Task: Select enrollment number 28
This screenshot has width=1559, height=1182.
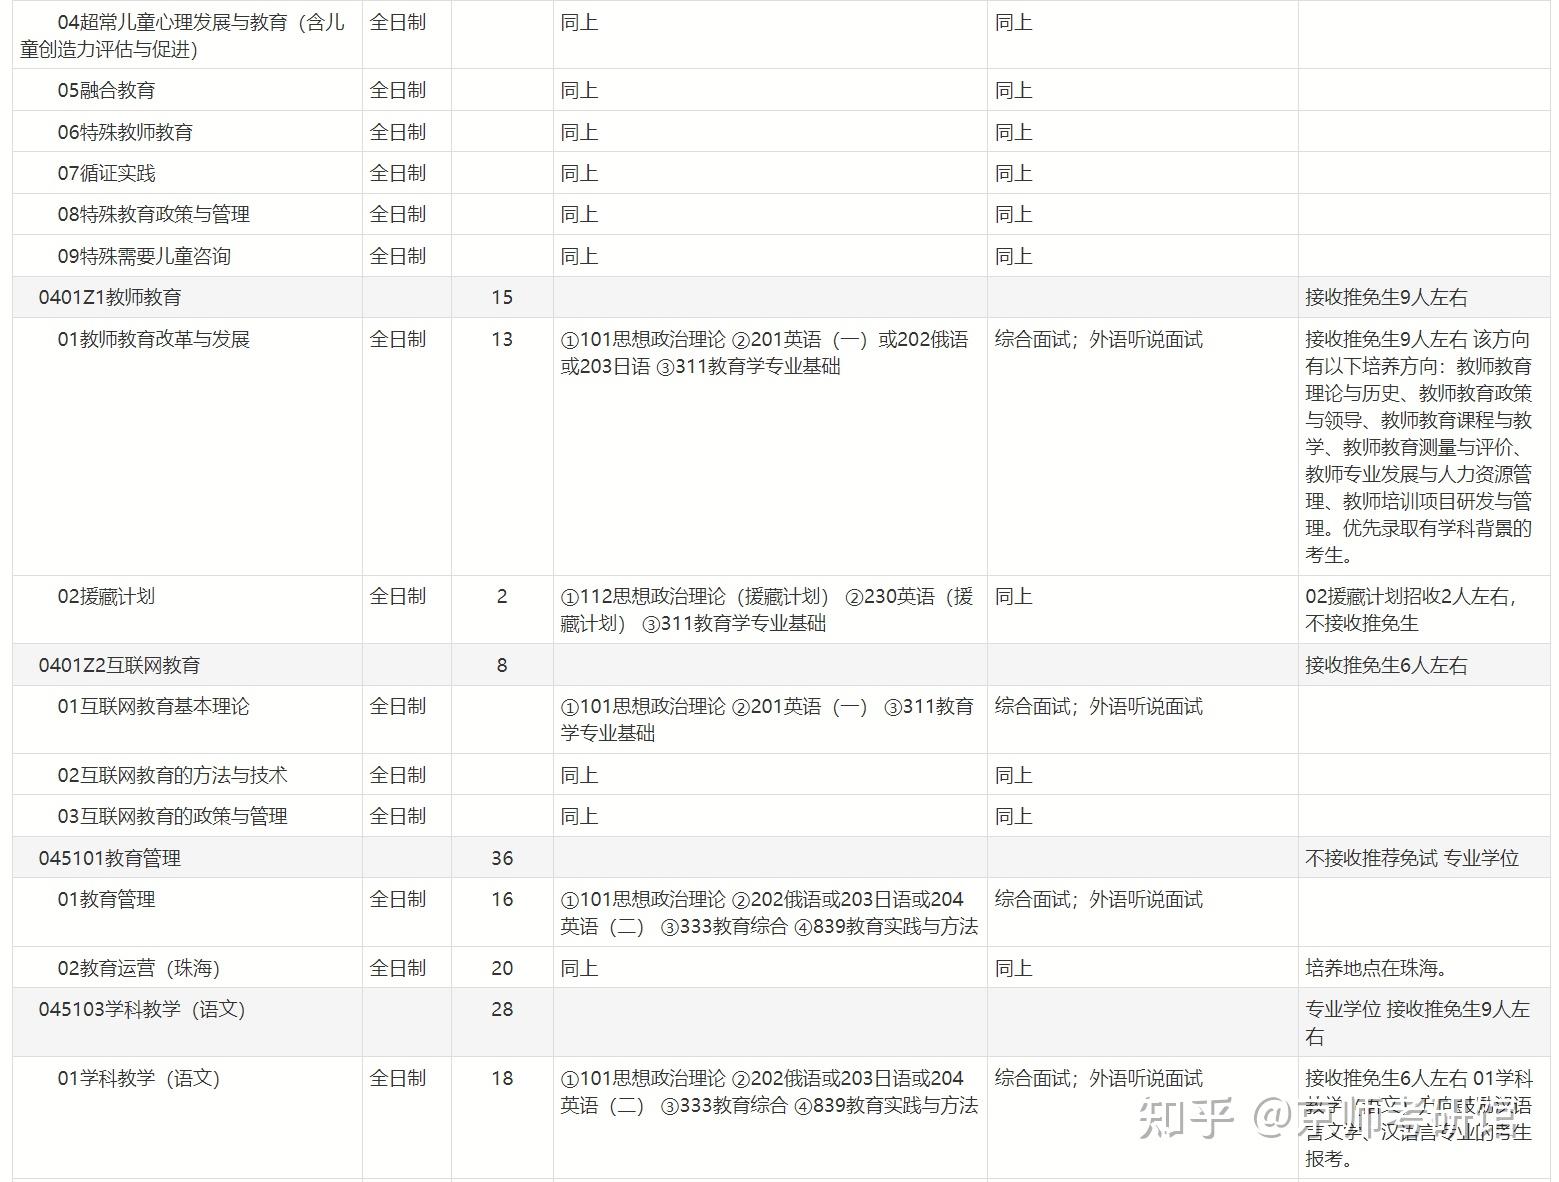Action: tap(502, 1009)
